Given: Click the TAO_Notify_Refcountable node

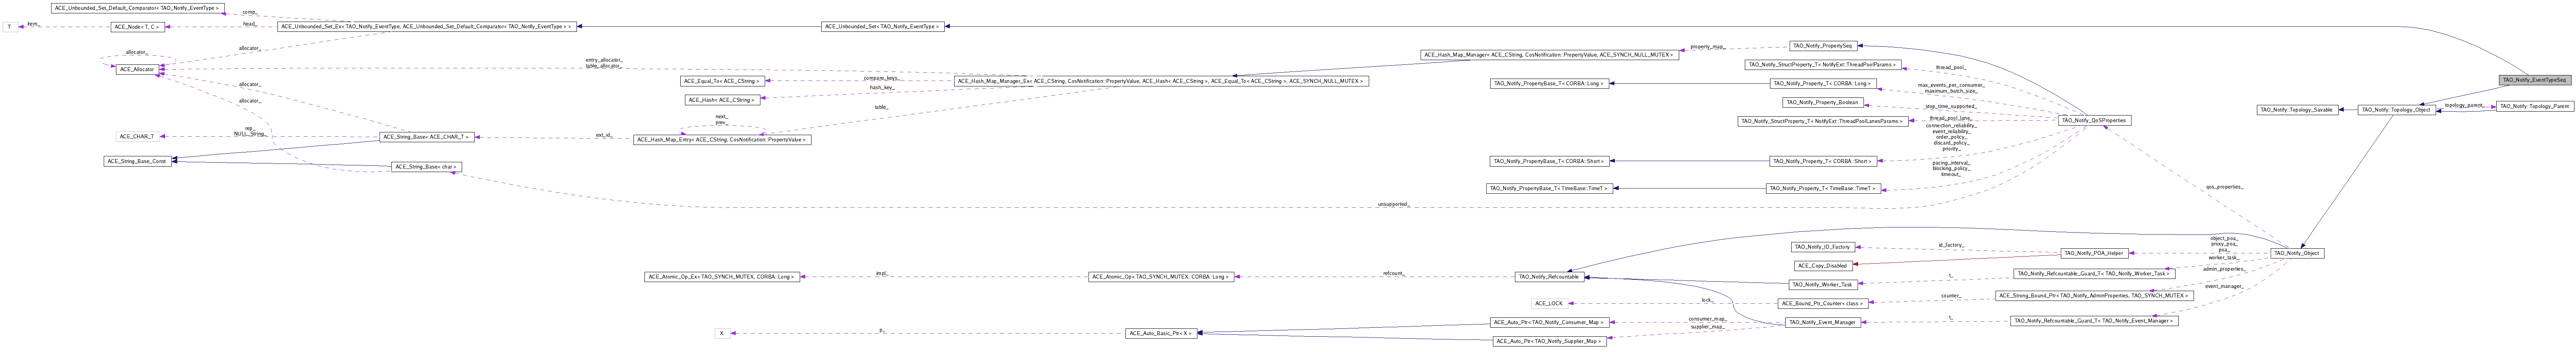Looking at the screenshot, I should [1547, 276].
